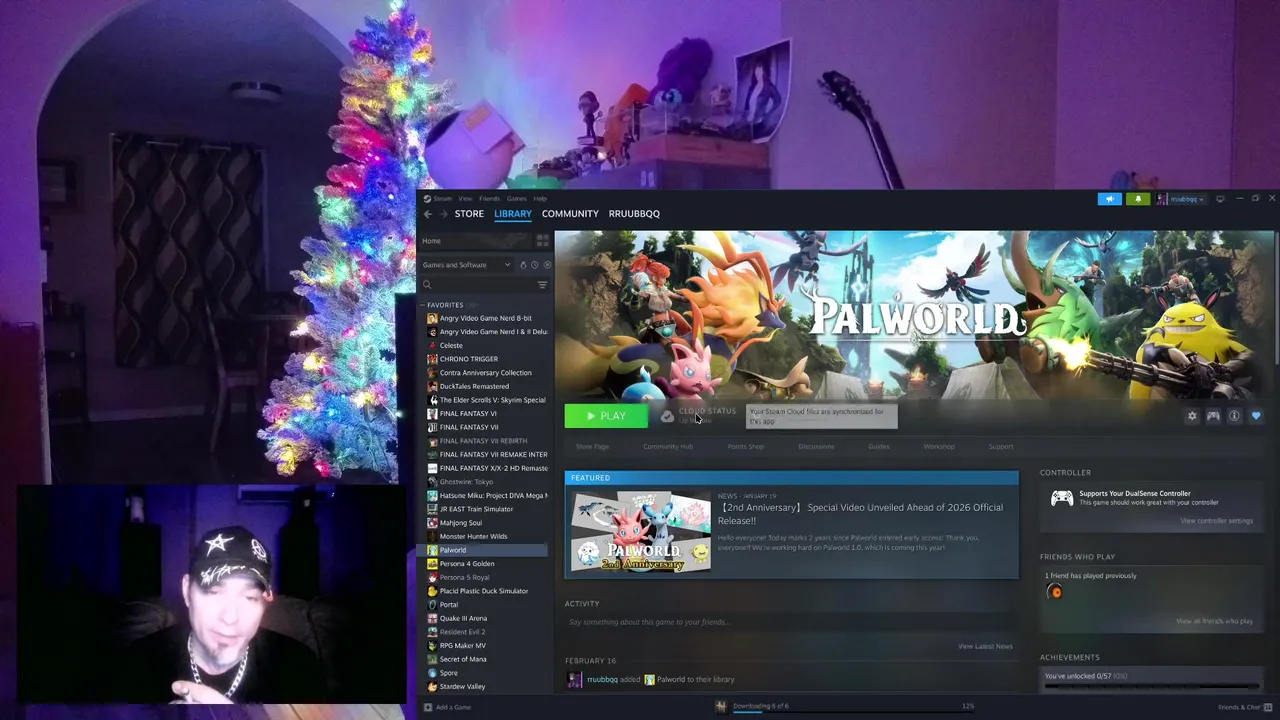
Task: Open the Friends menu
Action: (489, 199)
